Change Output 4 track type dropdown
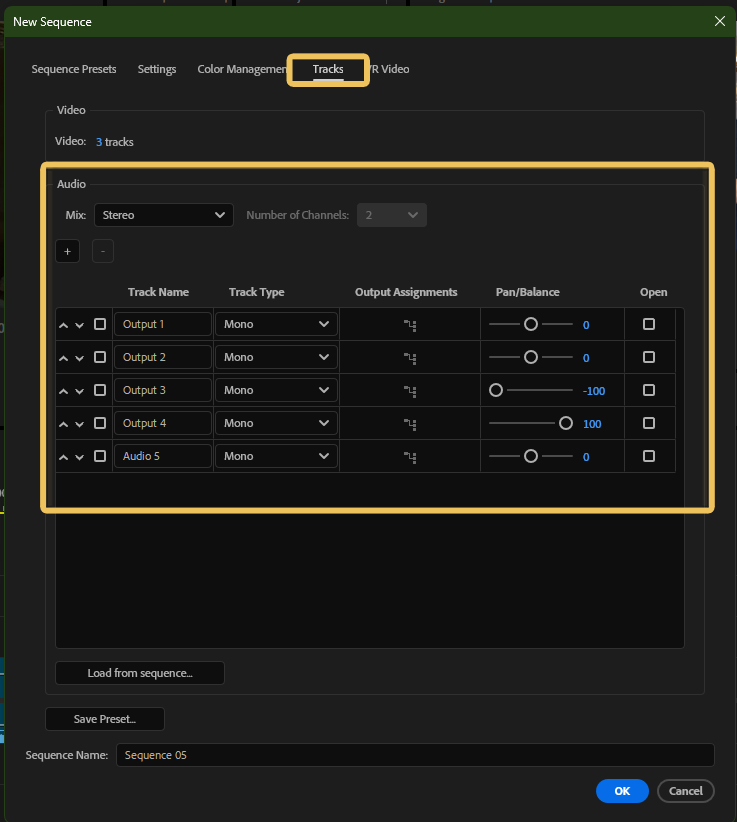 [276, 423]
